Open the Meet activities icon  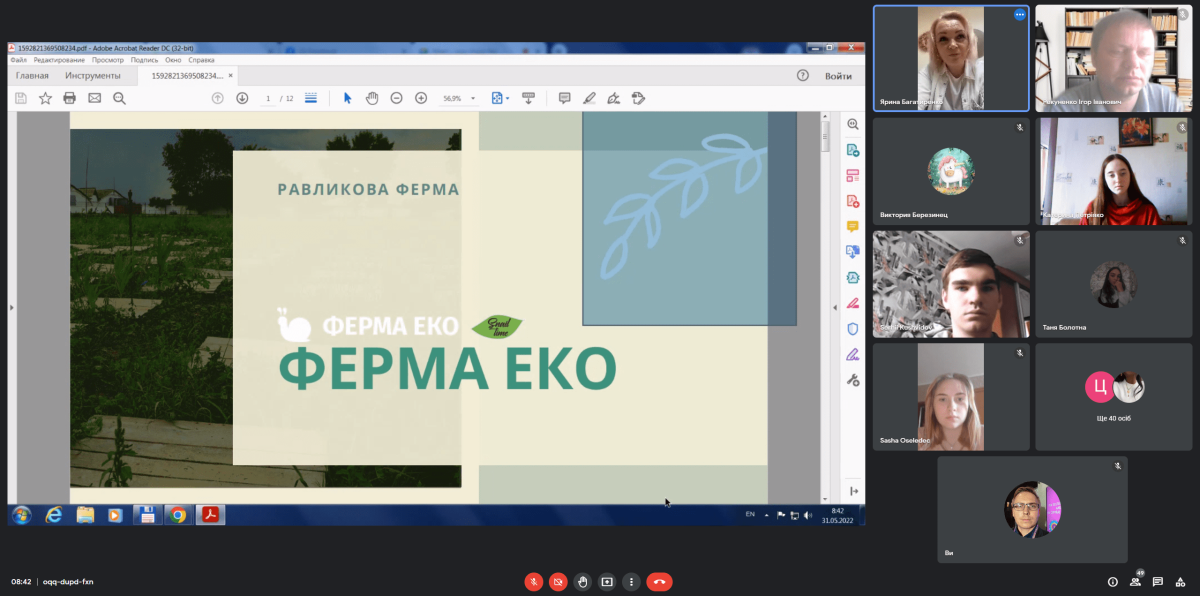pos(1181,581)
